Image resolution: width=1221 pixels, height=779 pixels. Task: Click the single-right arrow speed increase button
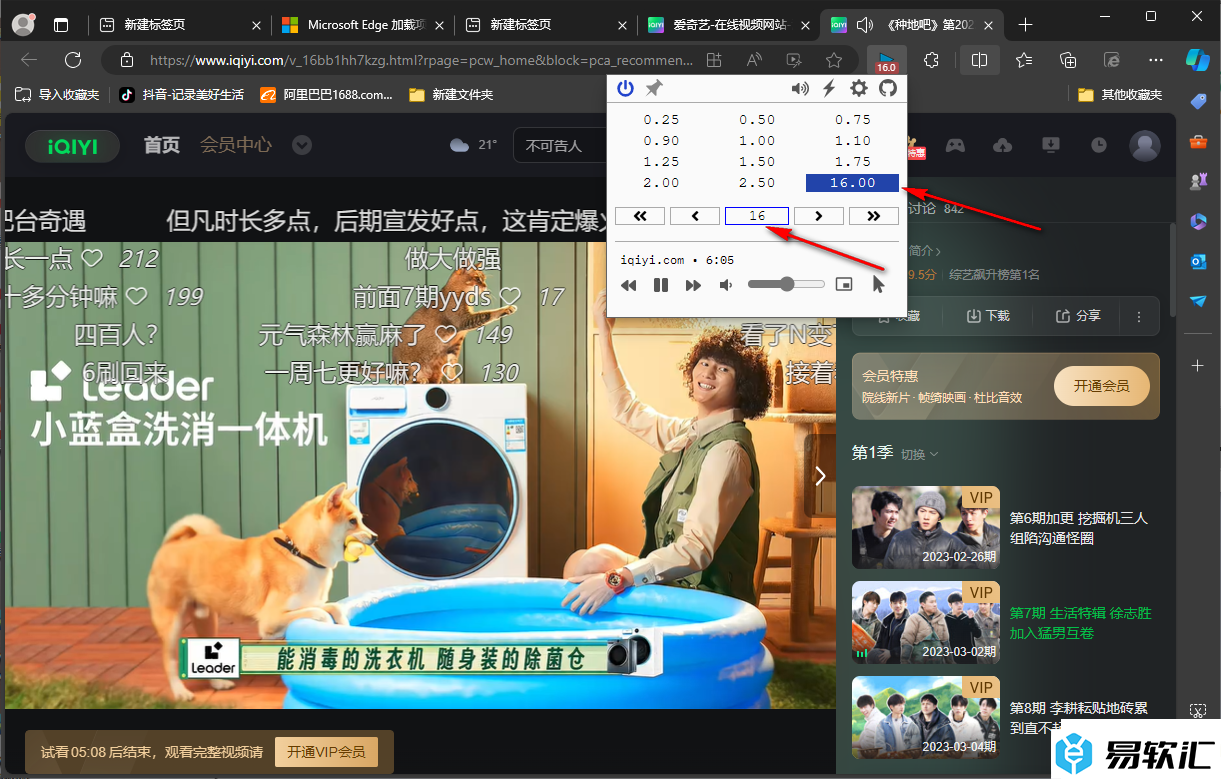coord(819,216)
